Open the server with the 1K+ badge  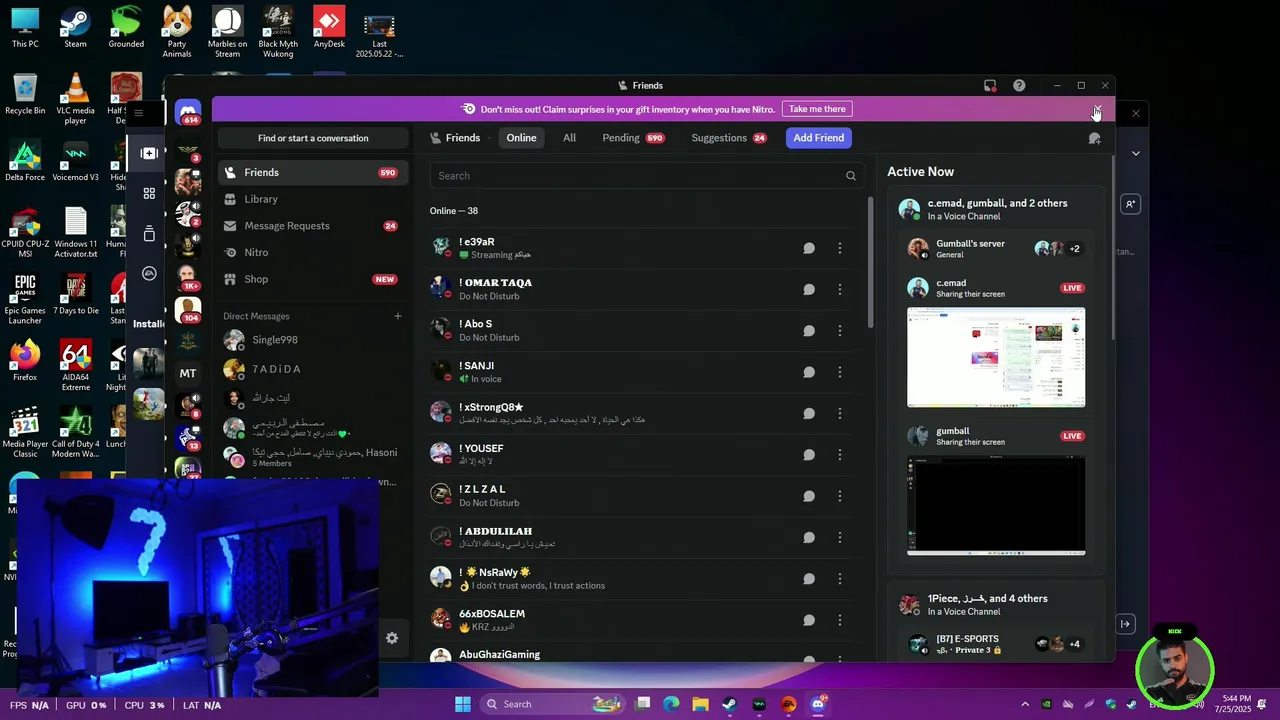pos(188,277)
